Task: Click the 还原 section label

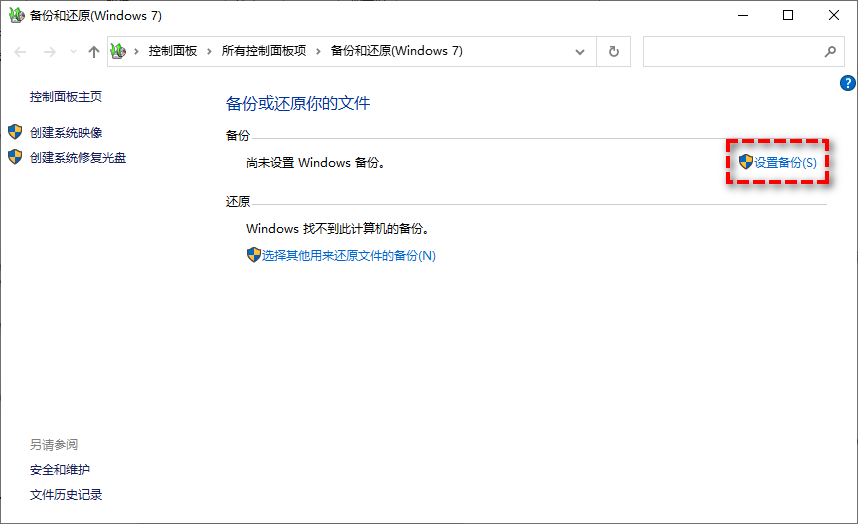Action: click(x=237, y=202)
